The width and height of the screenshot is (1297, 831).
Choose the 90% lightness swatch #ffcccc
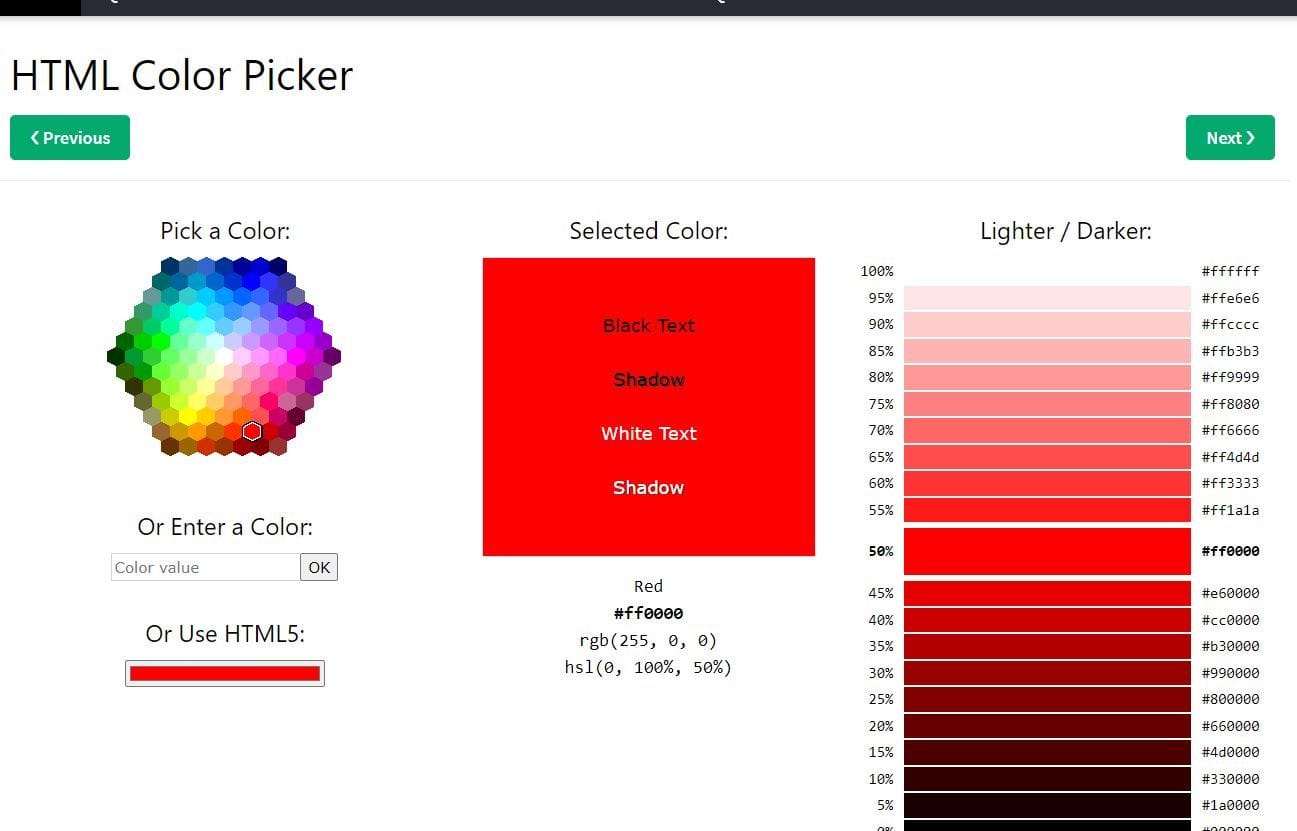[x=1047, y=324]
